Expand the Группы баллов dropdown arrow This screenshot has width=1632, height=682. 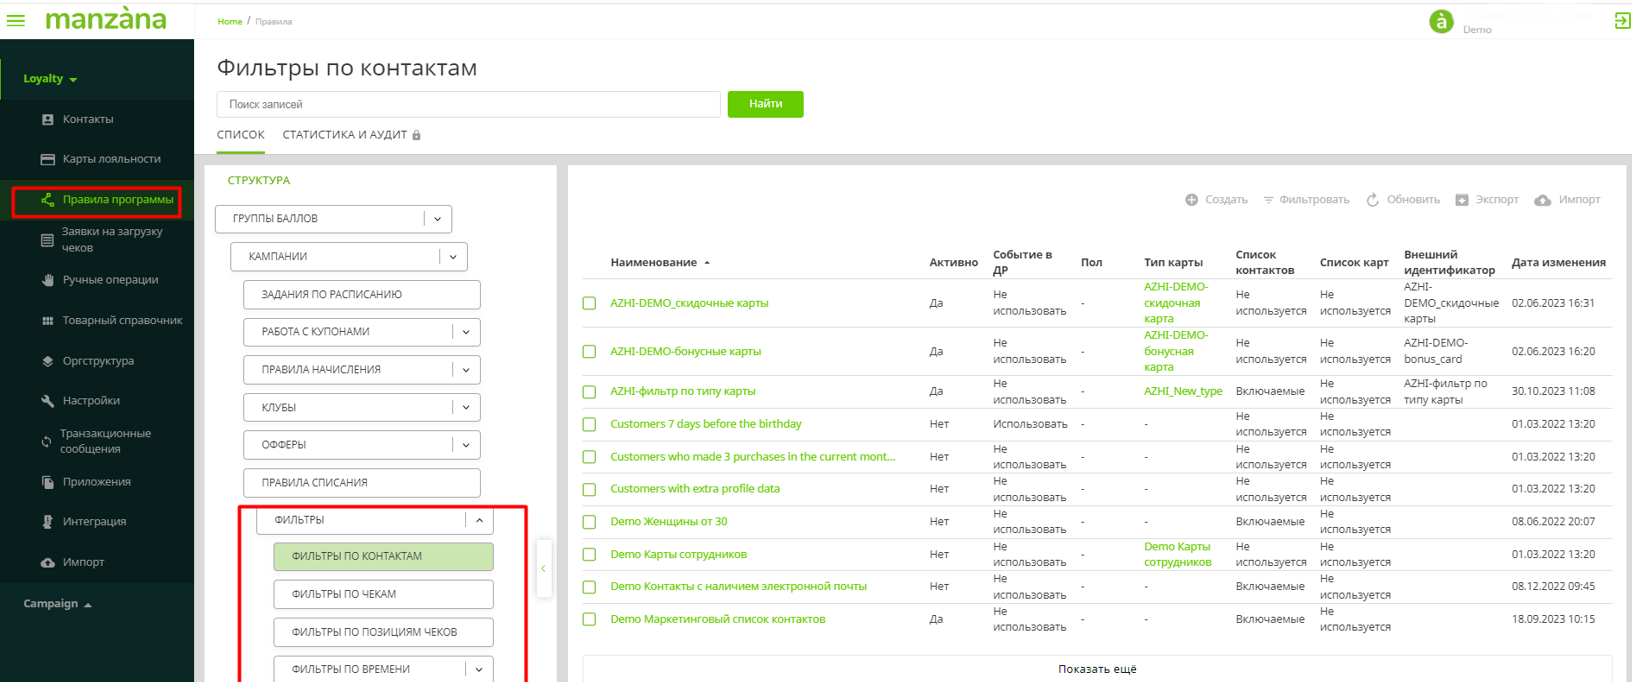click(437, 219)
